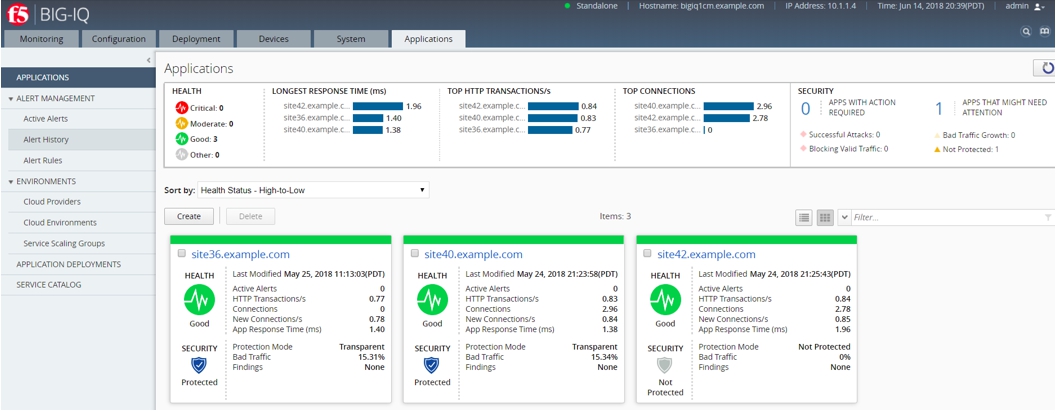This screenshot has height=414, width=1056.
Task: Open the help book icon
Action: click(x=1044, y=32)
